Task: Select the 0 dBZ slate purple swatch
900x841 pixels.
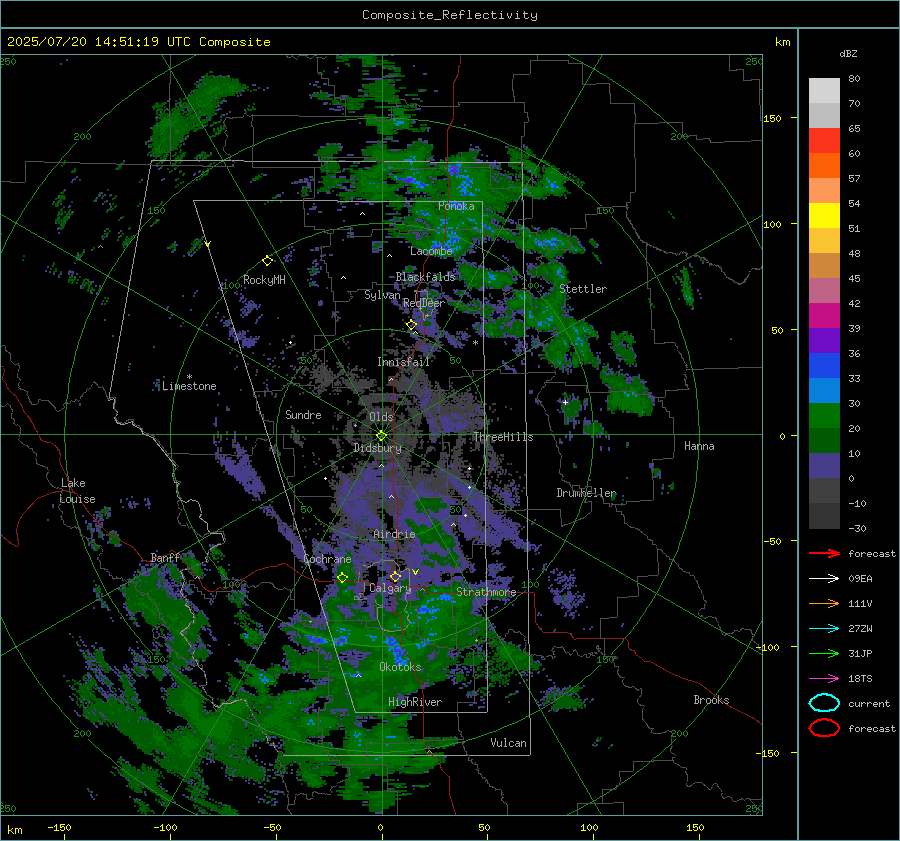Action: pyautogui.click(x=824, y=466)
